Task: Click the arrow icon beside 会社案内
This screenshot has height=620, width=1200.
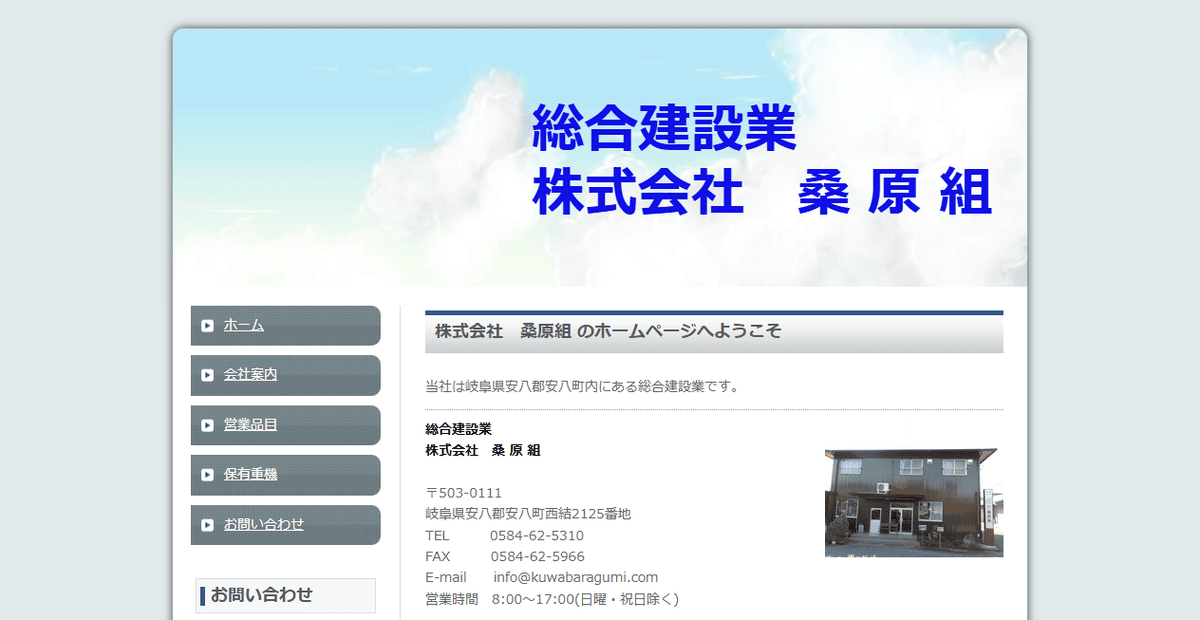Action: tap(207, 375)
